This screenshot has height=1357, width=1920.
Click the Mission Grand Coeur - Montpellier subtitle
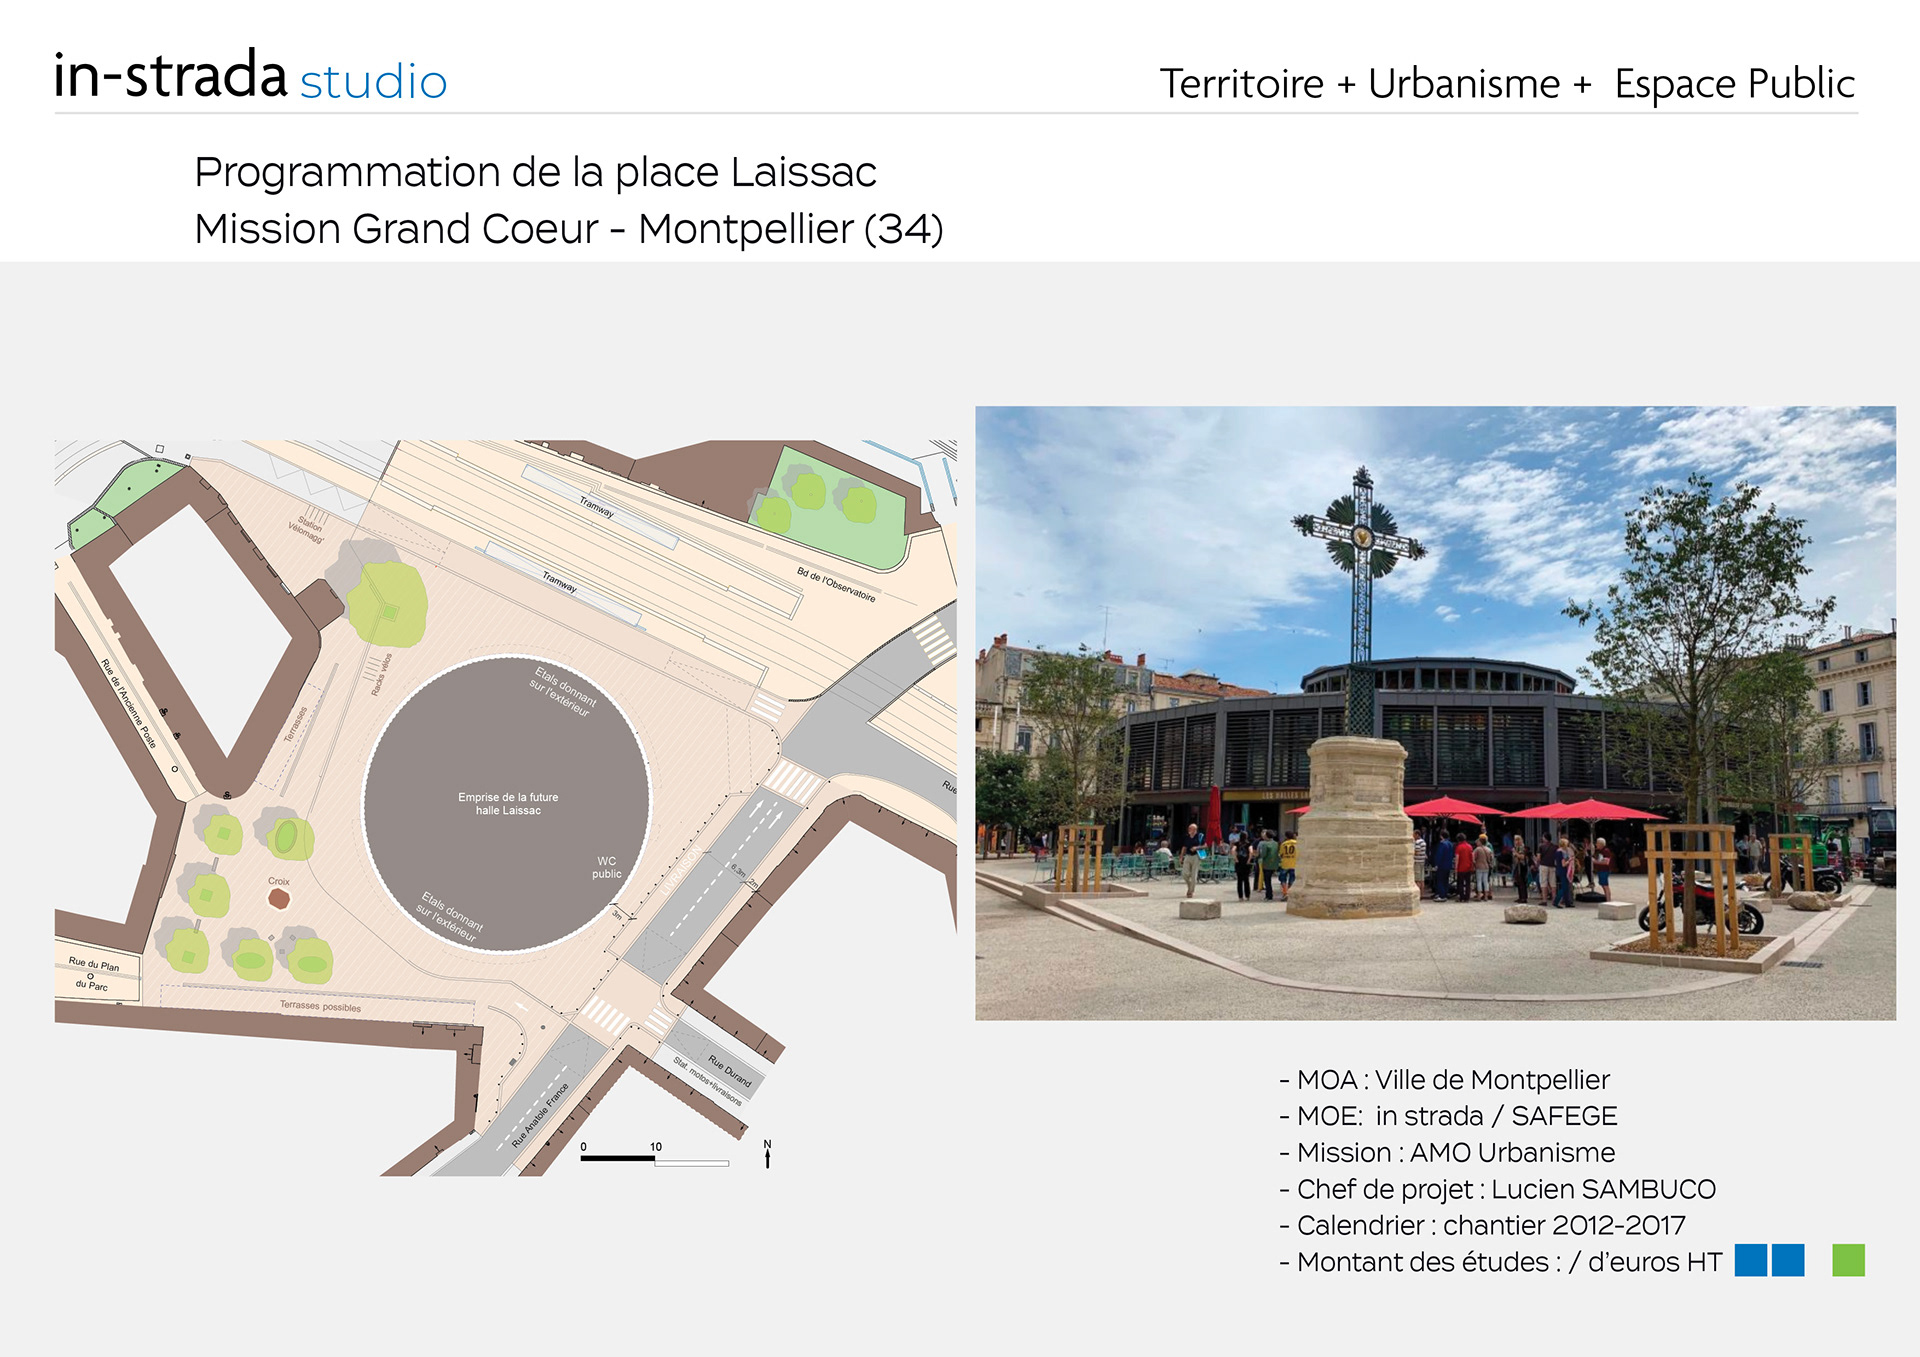pos(568,229)
